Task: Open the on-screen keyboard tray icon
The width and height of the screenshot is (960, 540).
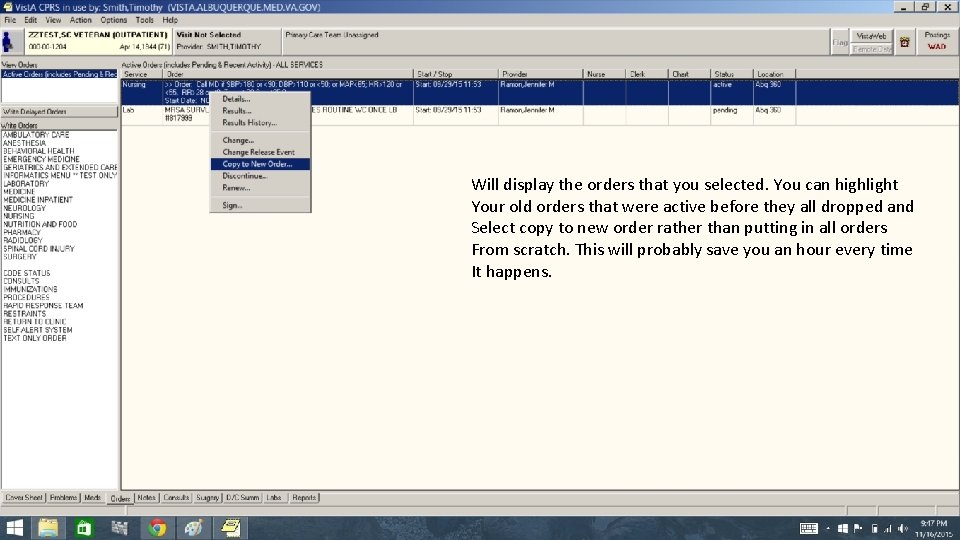Action: tap(809, 528)
